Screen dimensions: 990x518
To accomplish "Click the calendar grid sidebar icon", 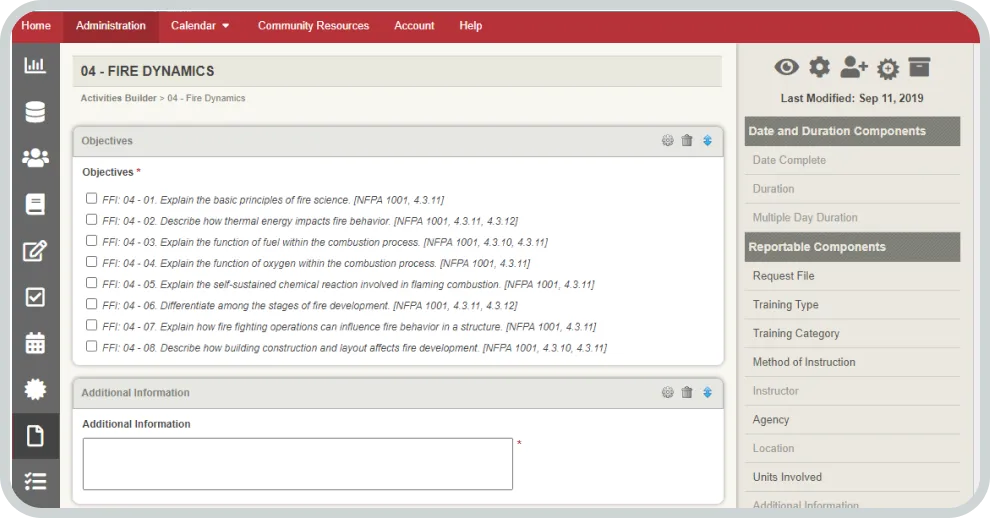I will 35,343.
